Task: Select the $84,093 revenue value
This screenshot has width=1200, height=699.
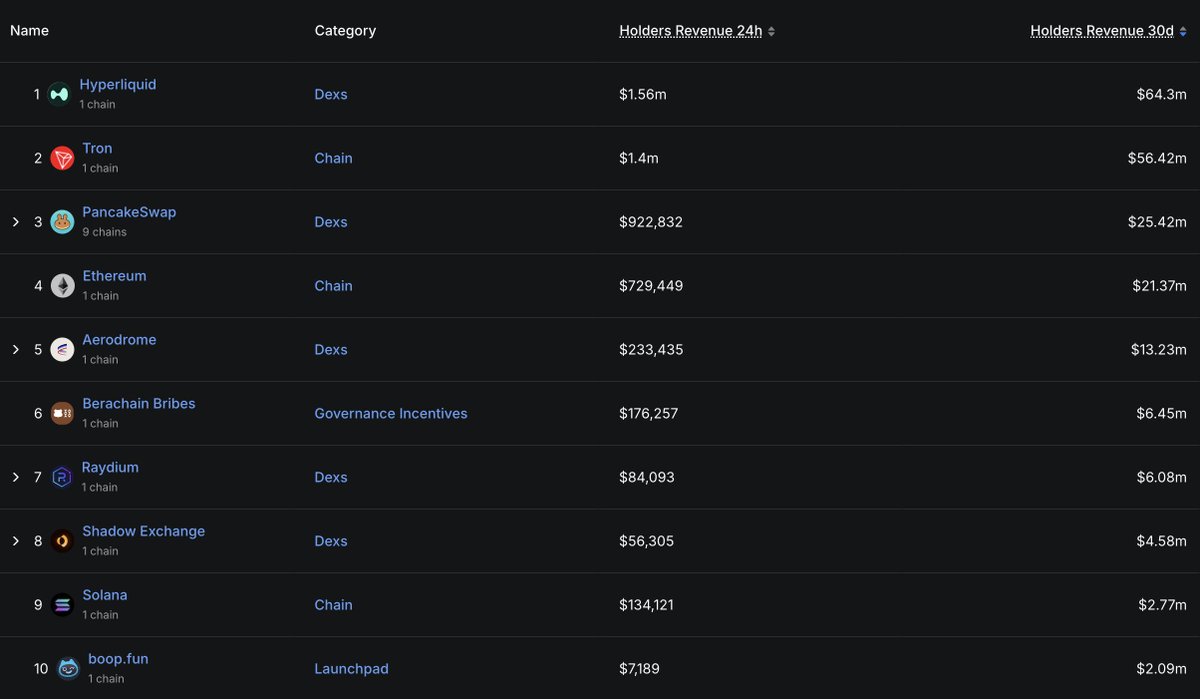Action: 647,477
